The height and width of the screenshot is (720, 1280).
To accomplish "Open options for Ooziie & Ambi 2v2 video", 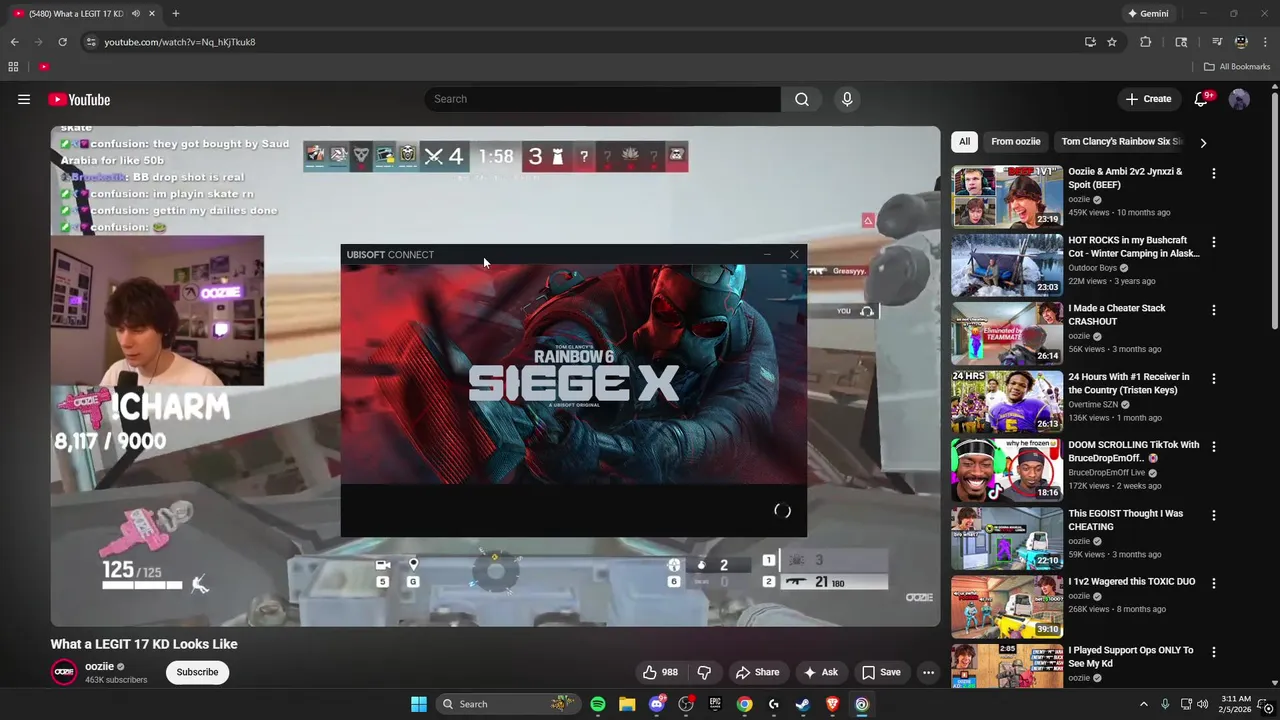I will (1213, 174).
